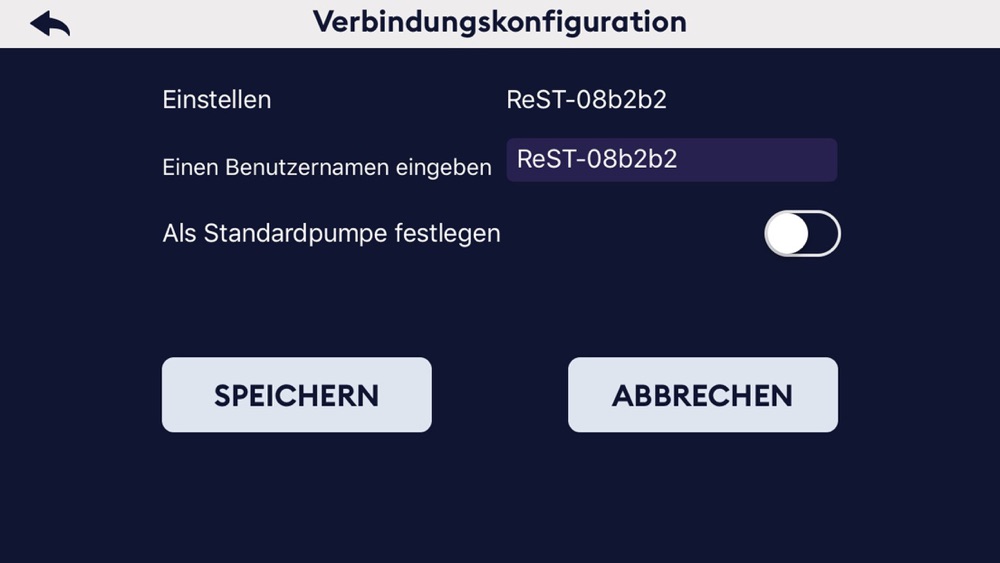The height and width of the screenshot is (563, 1000).
Task: Tap the header bar title text
Action: pyautogui.click(x=500, y=22)
